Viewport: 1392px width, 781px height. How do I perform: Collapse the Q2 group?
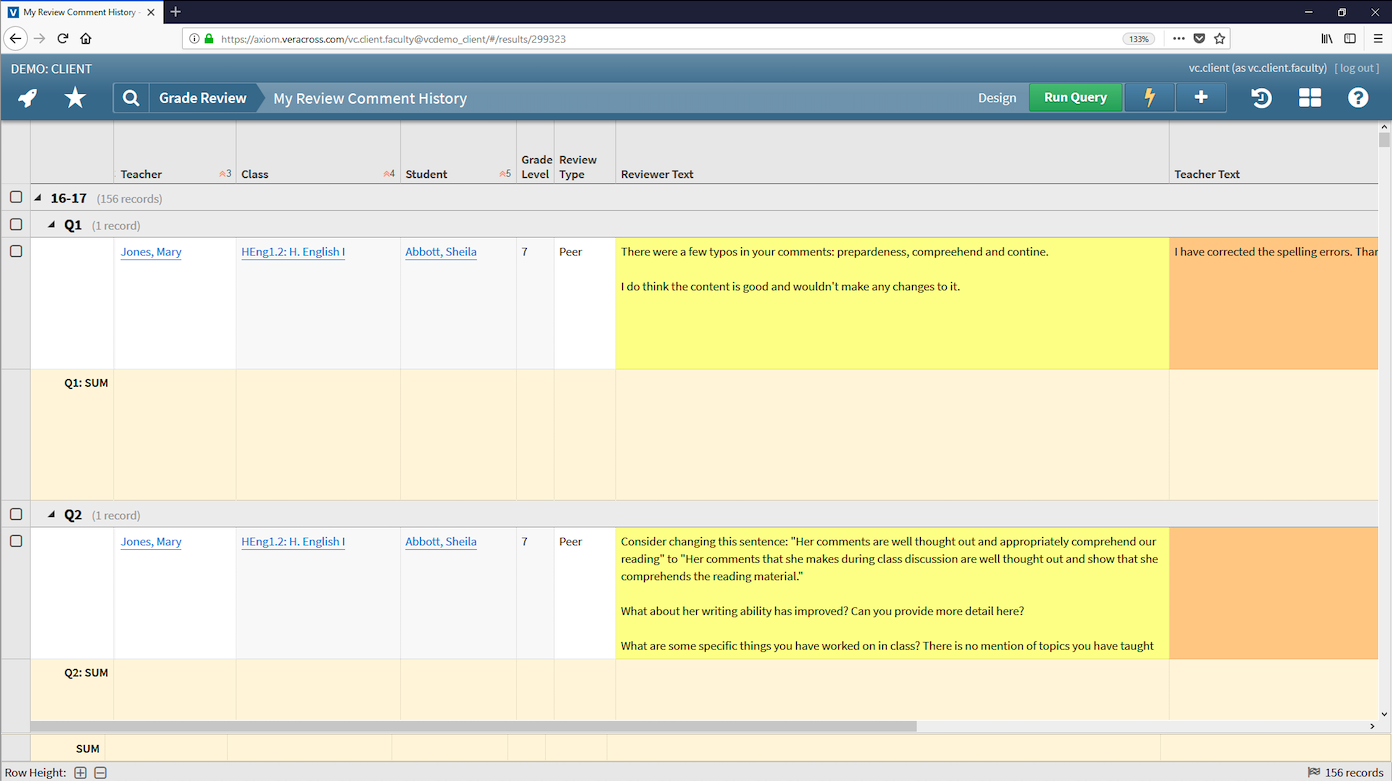53,514
